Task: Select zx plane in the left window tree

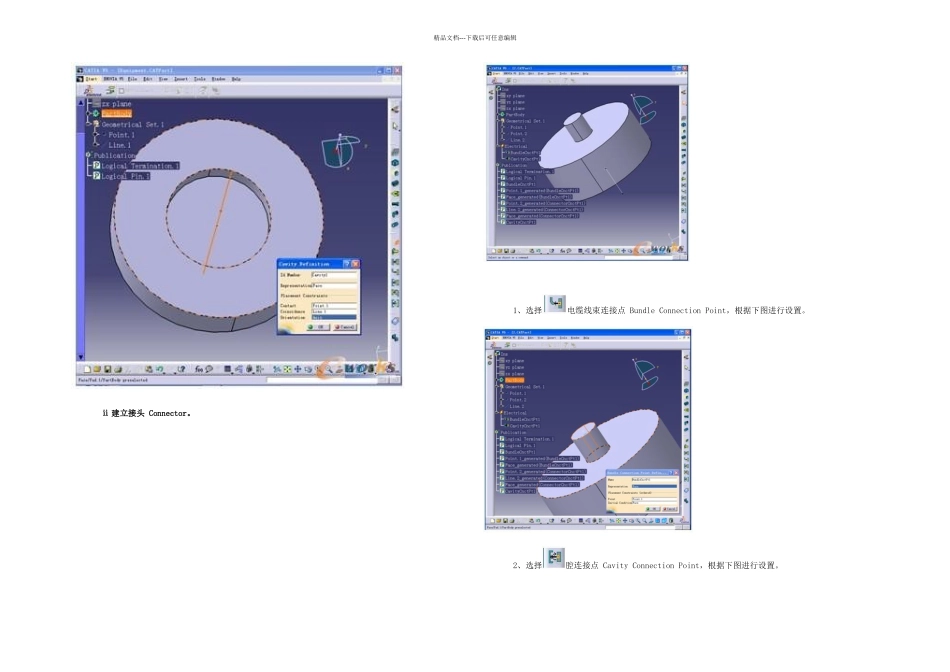Action: coord(116,104)
